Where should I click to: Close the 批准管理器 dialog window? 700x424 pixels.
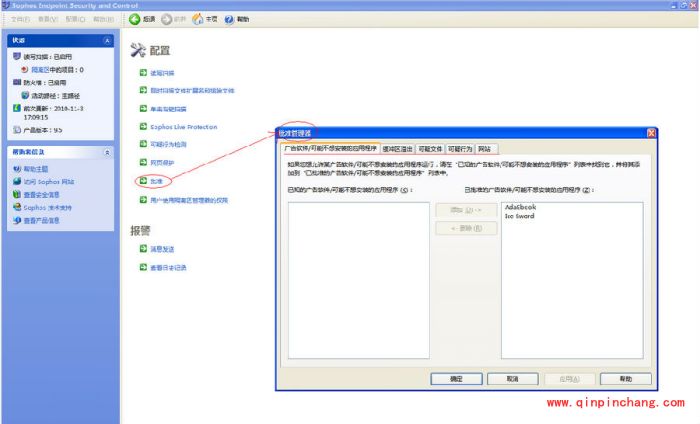[651, 133]
